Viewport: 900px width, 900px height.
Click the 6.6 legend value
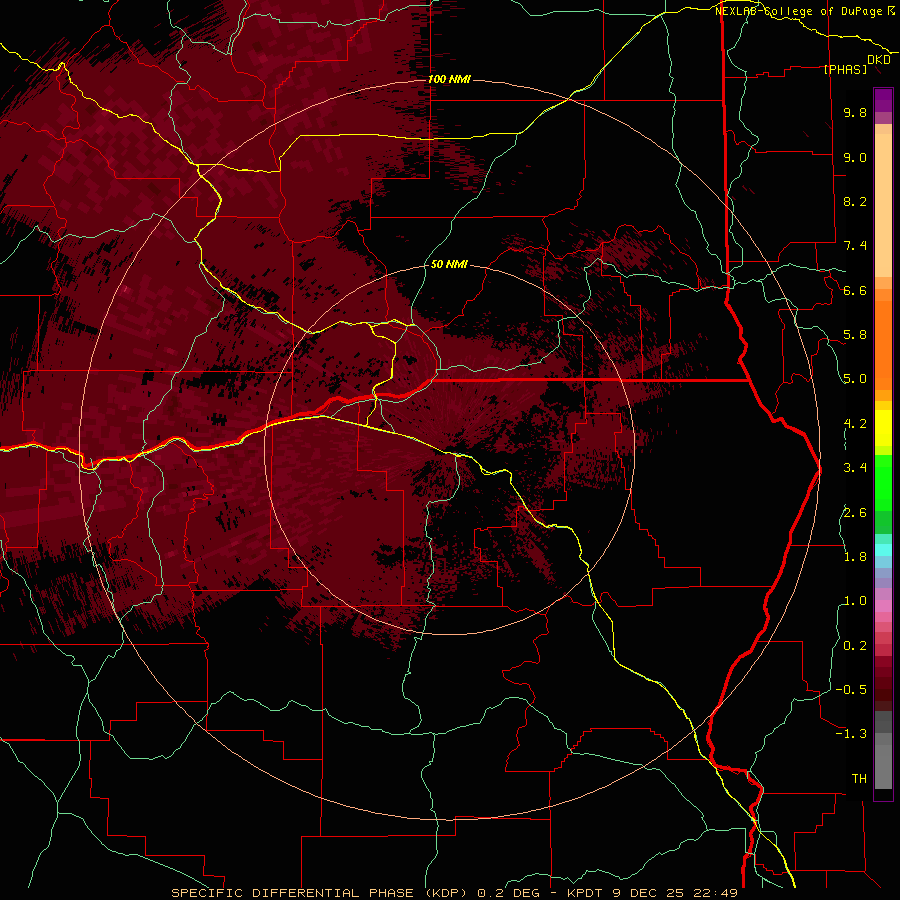pos(855,290)
